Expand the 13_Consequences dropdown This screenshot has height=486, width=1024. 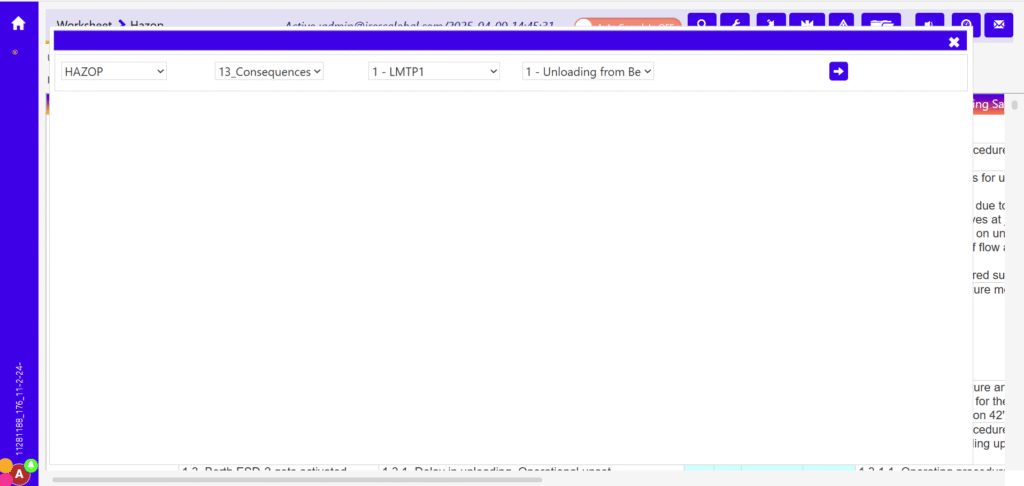click(x=270, y=71)
